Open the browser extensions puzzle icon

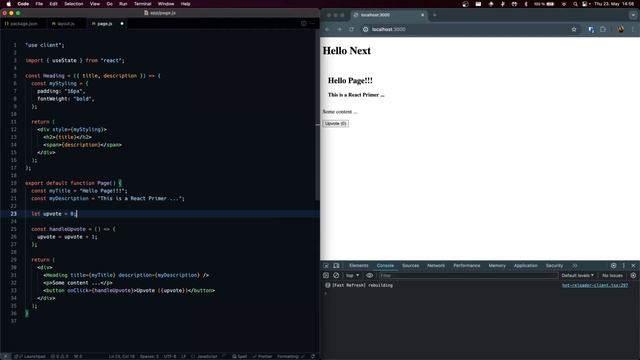pos(603,29)
